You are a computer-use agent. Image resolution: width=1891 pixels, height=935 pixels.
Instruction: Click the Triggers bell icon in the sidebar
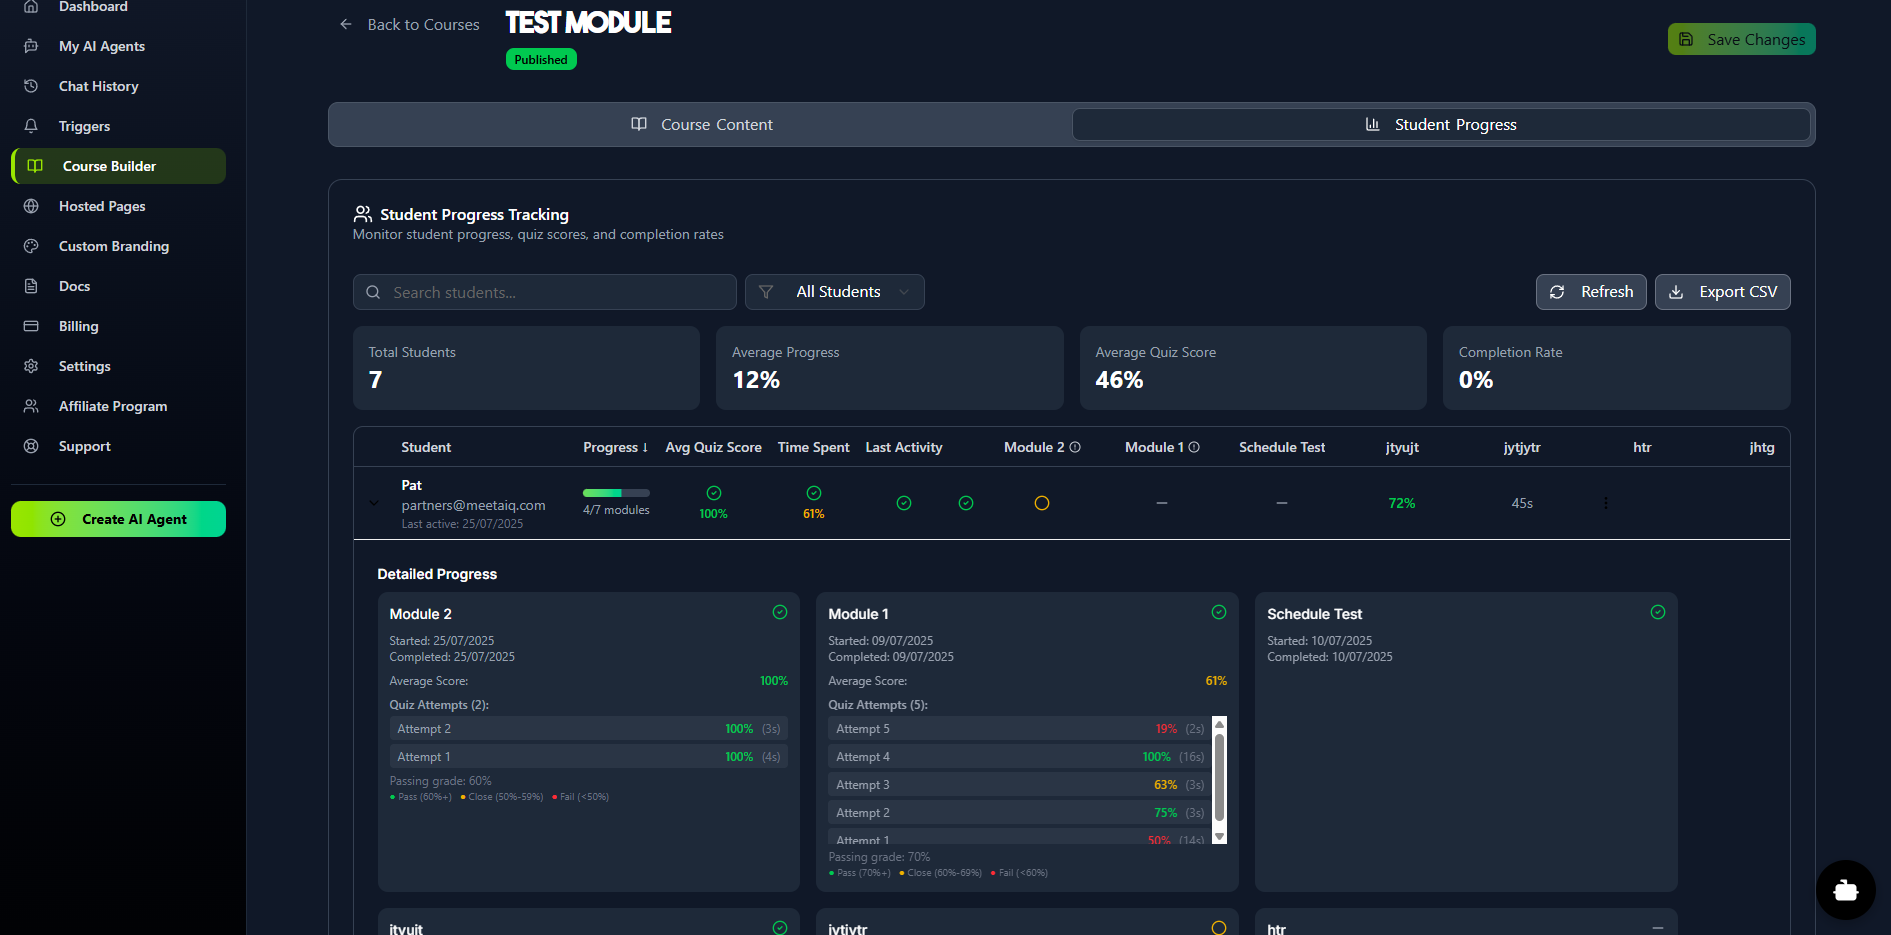coord(31,126)
